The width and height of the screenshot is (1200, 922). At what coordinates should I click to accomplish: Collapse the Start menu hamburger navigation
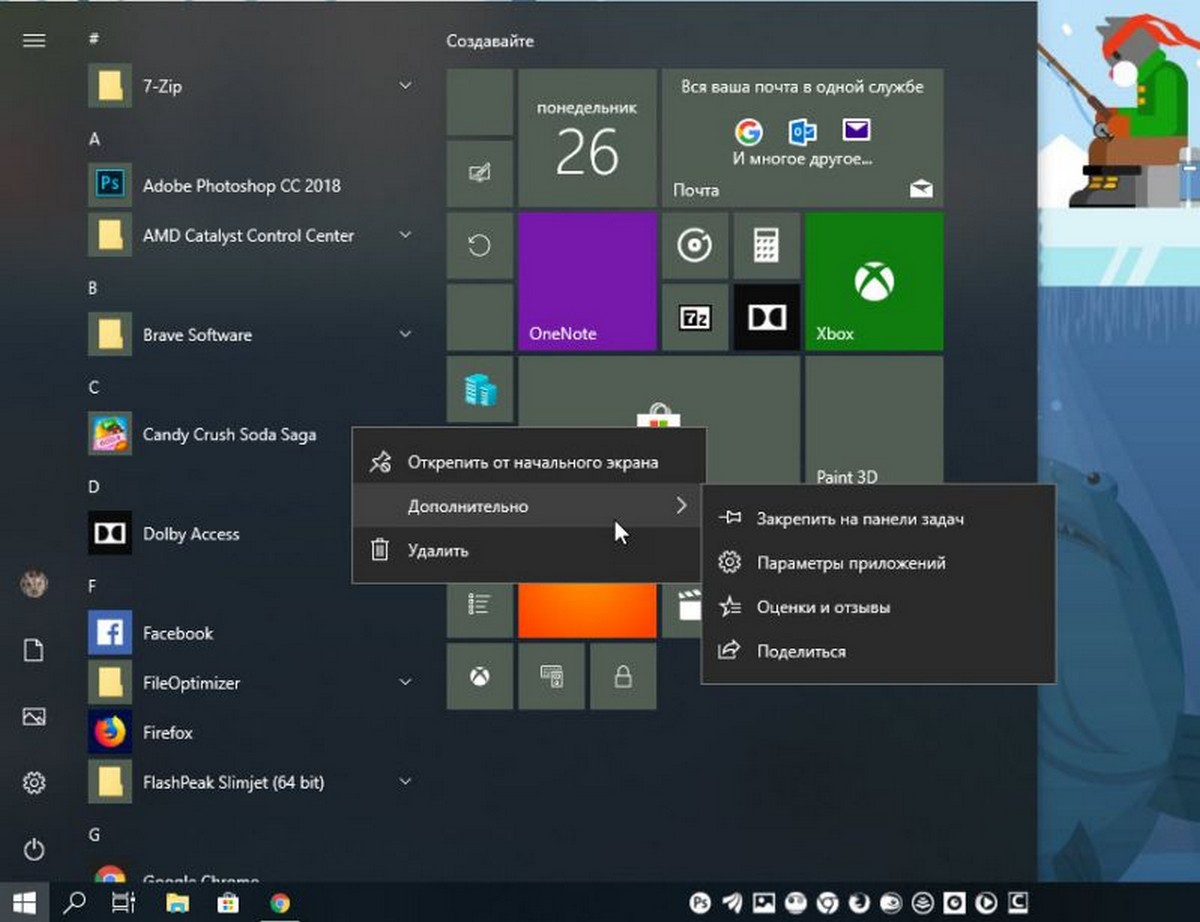coord(34,41)
